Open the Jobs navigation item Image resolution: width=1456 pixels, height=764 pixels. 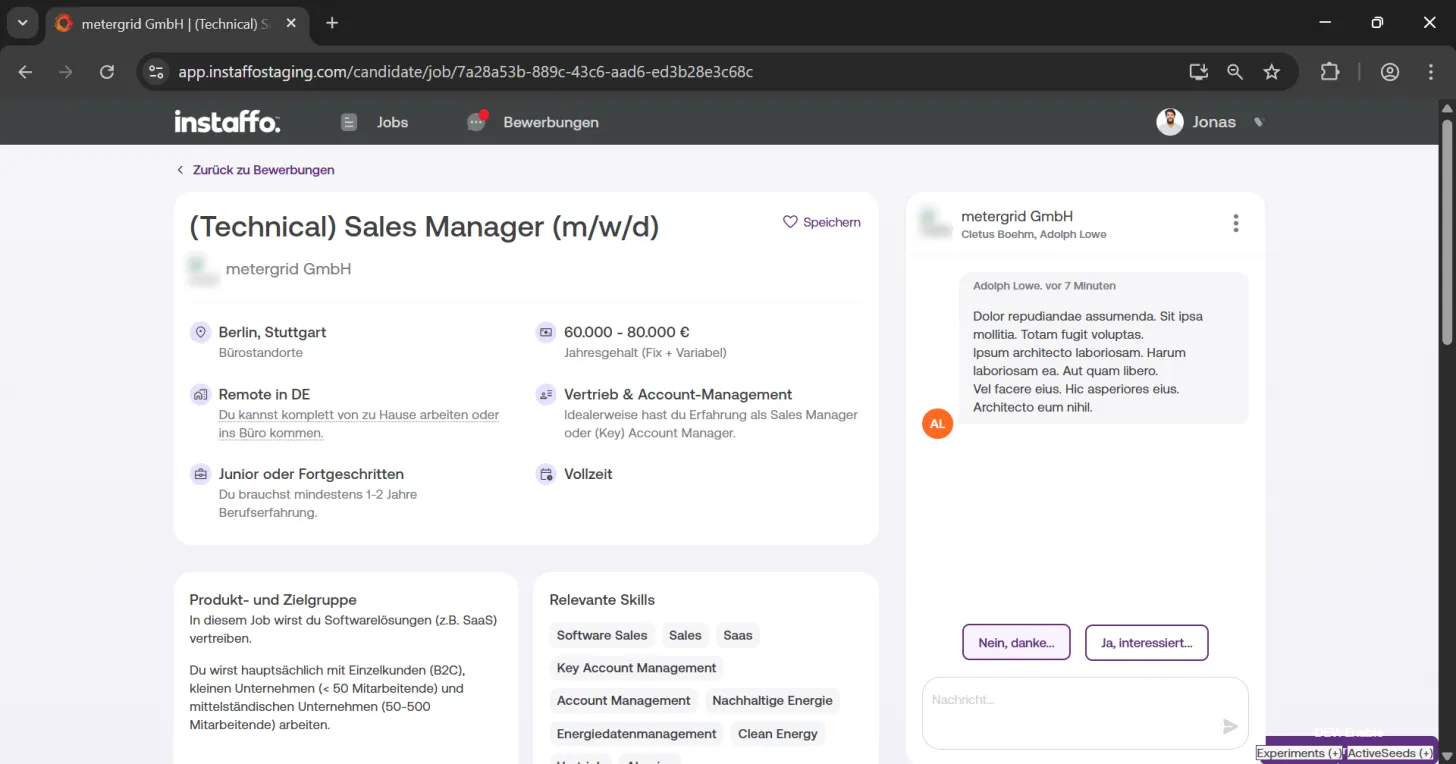point(375,122)
